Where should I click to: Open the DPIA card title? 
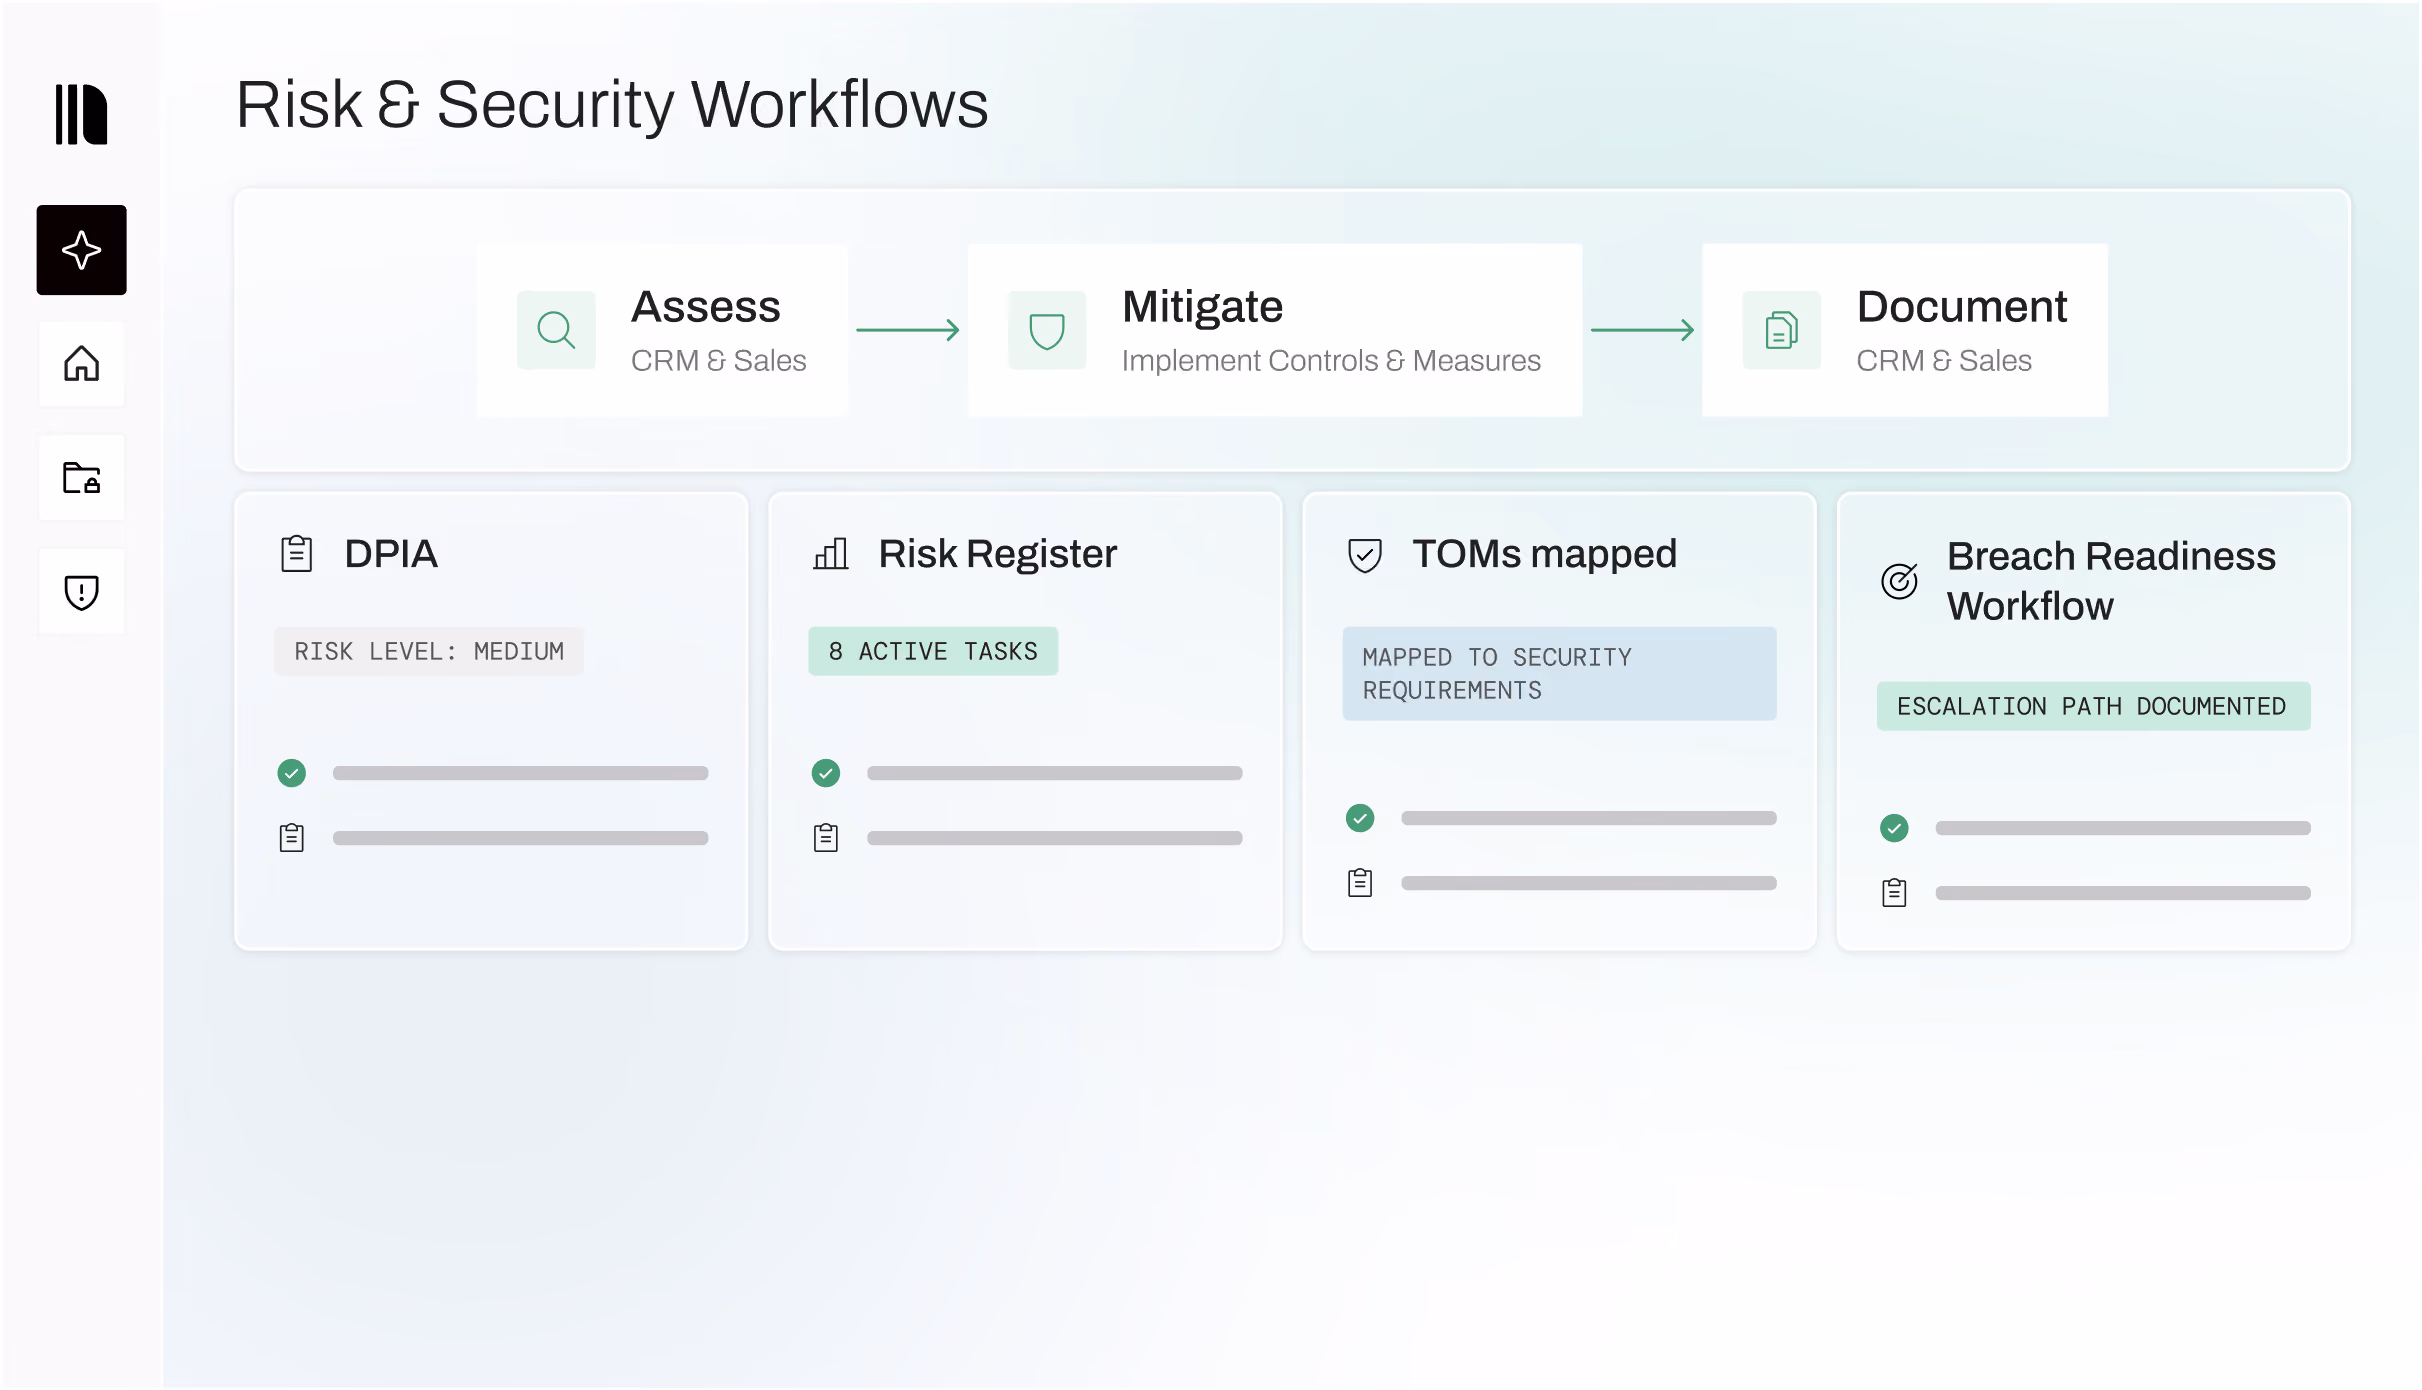391,554
